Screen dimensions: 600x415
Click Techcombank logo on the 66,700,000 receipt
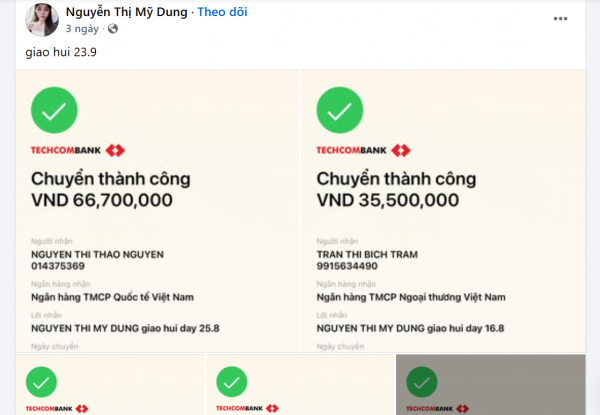[79, 150]
